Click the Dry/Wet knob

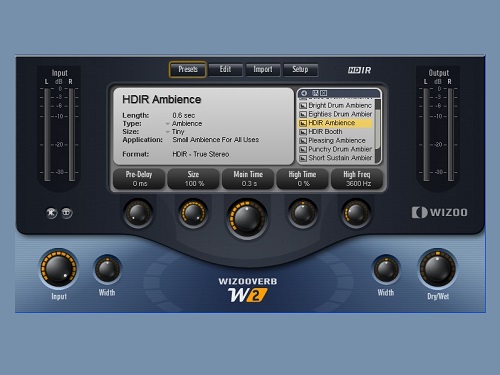pyautogui.click(x=438, y=269)
